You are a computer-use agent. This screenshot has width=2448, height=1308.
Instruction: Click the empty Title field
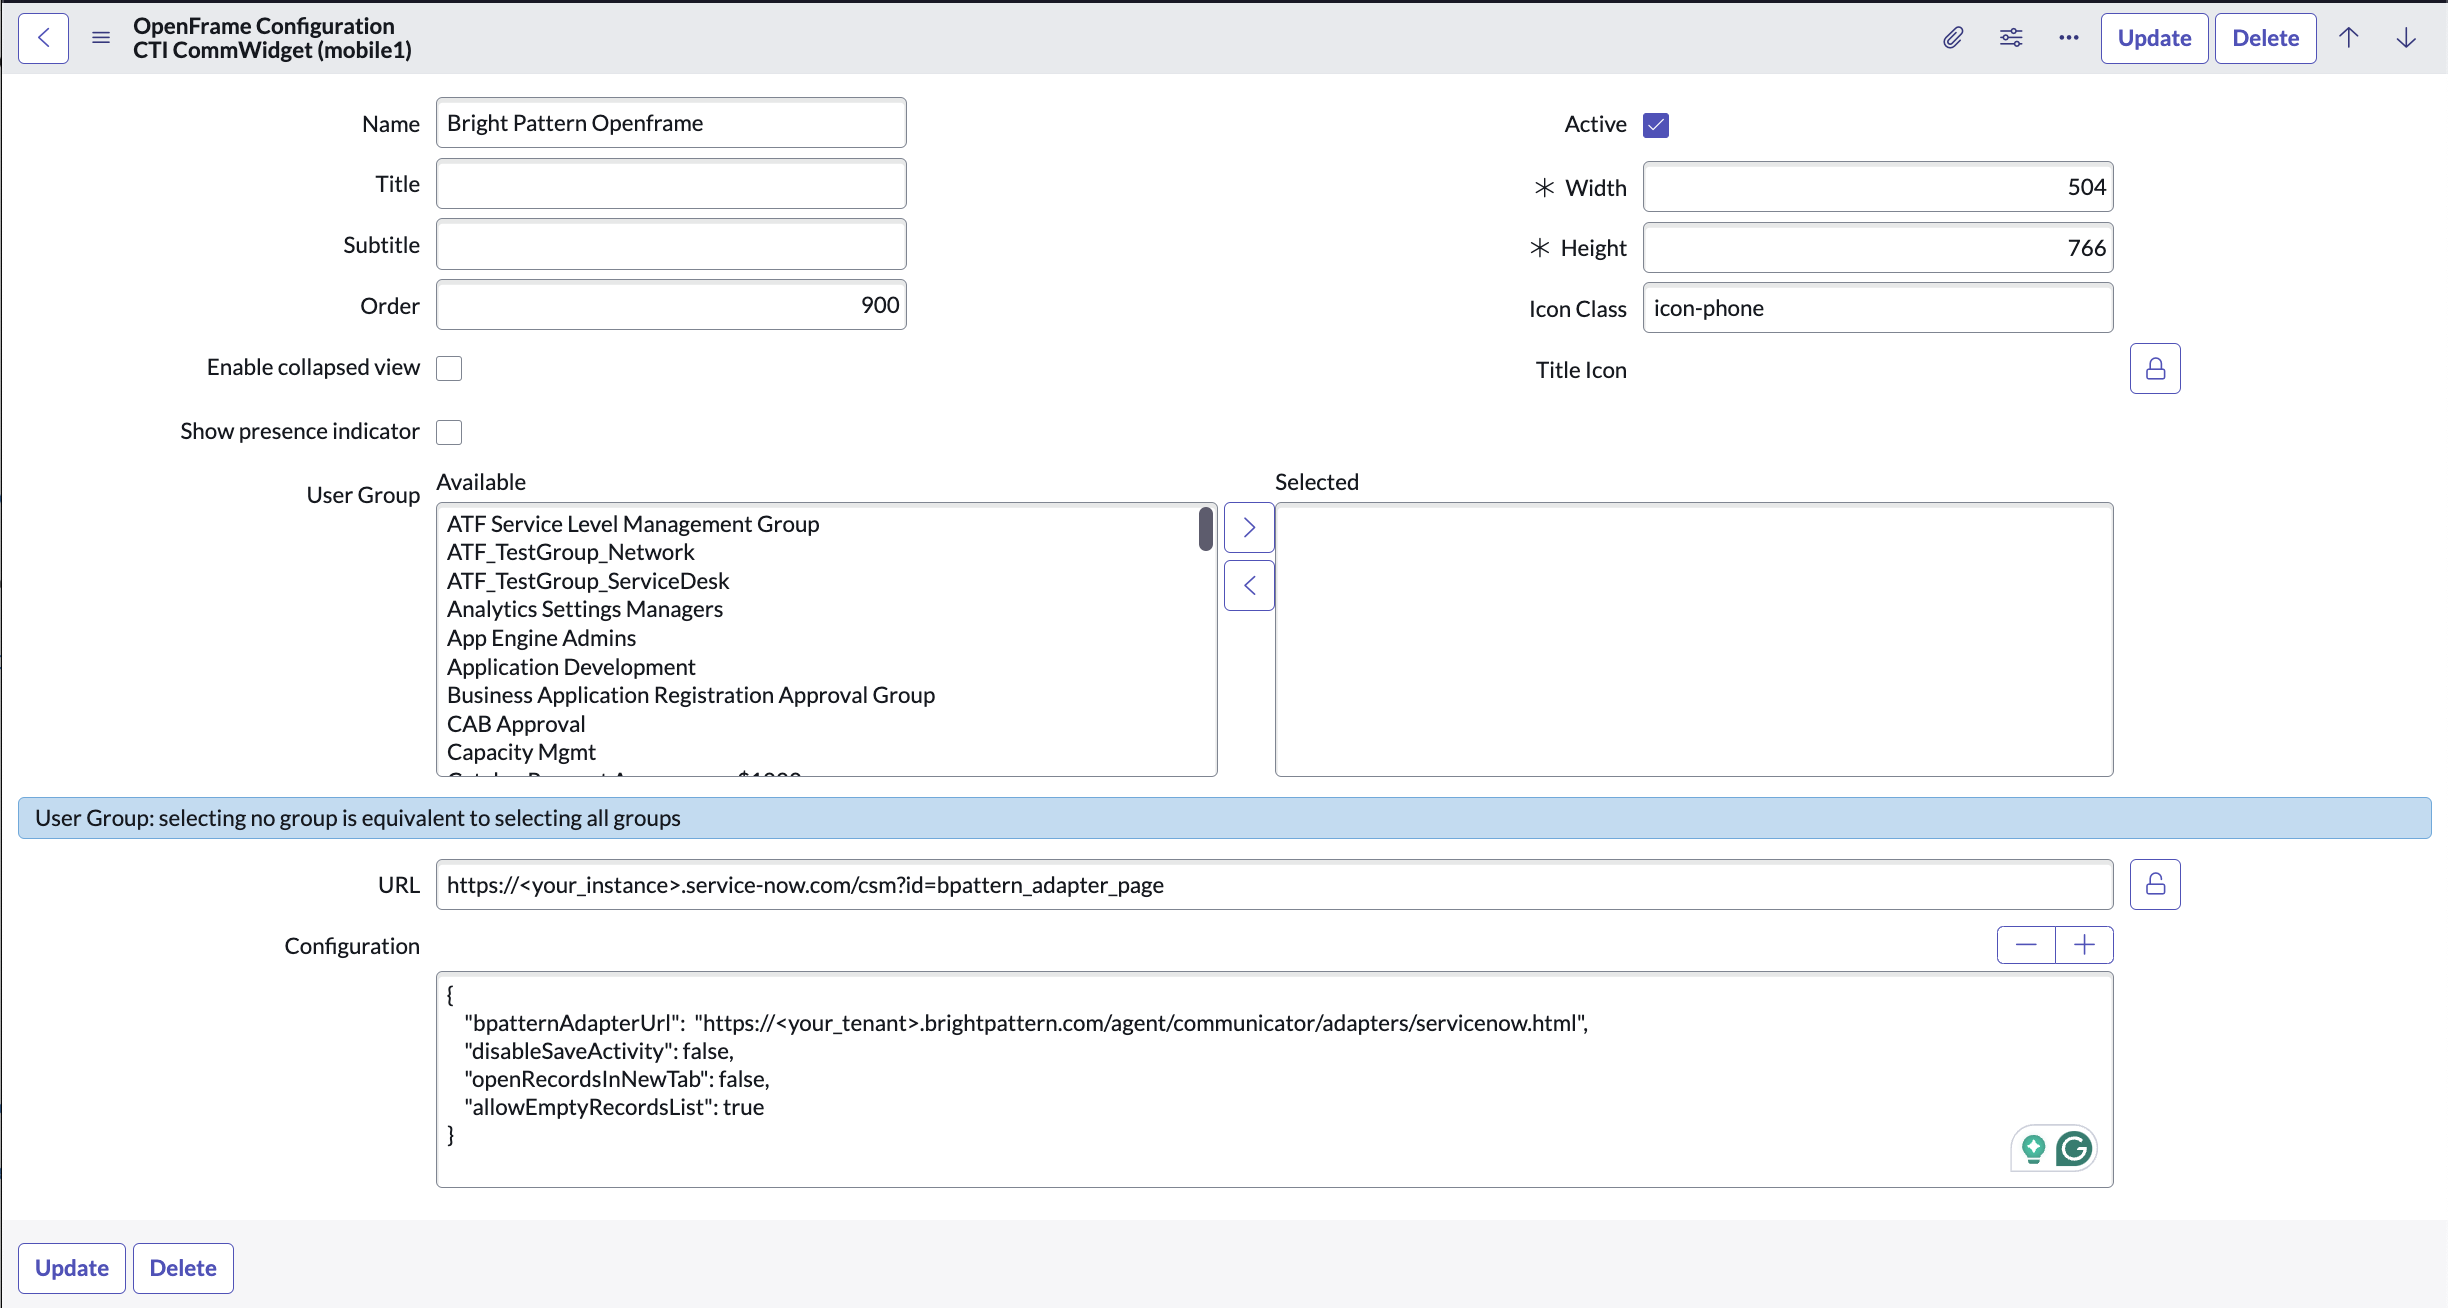pos(671,184)
